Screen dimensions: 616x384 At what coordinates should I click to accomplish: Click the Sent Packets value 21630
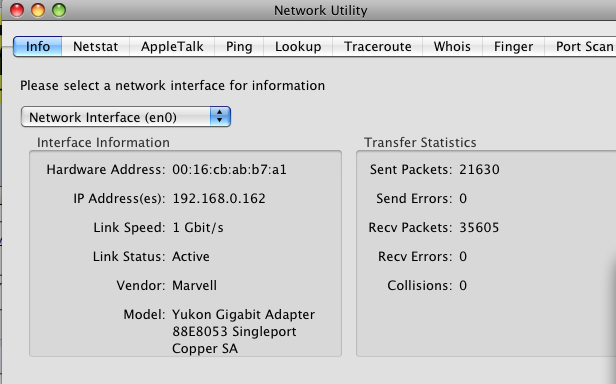pos(479,169)
